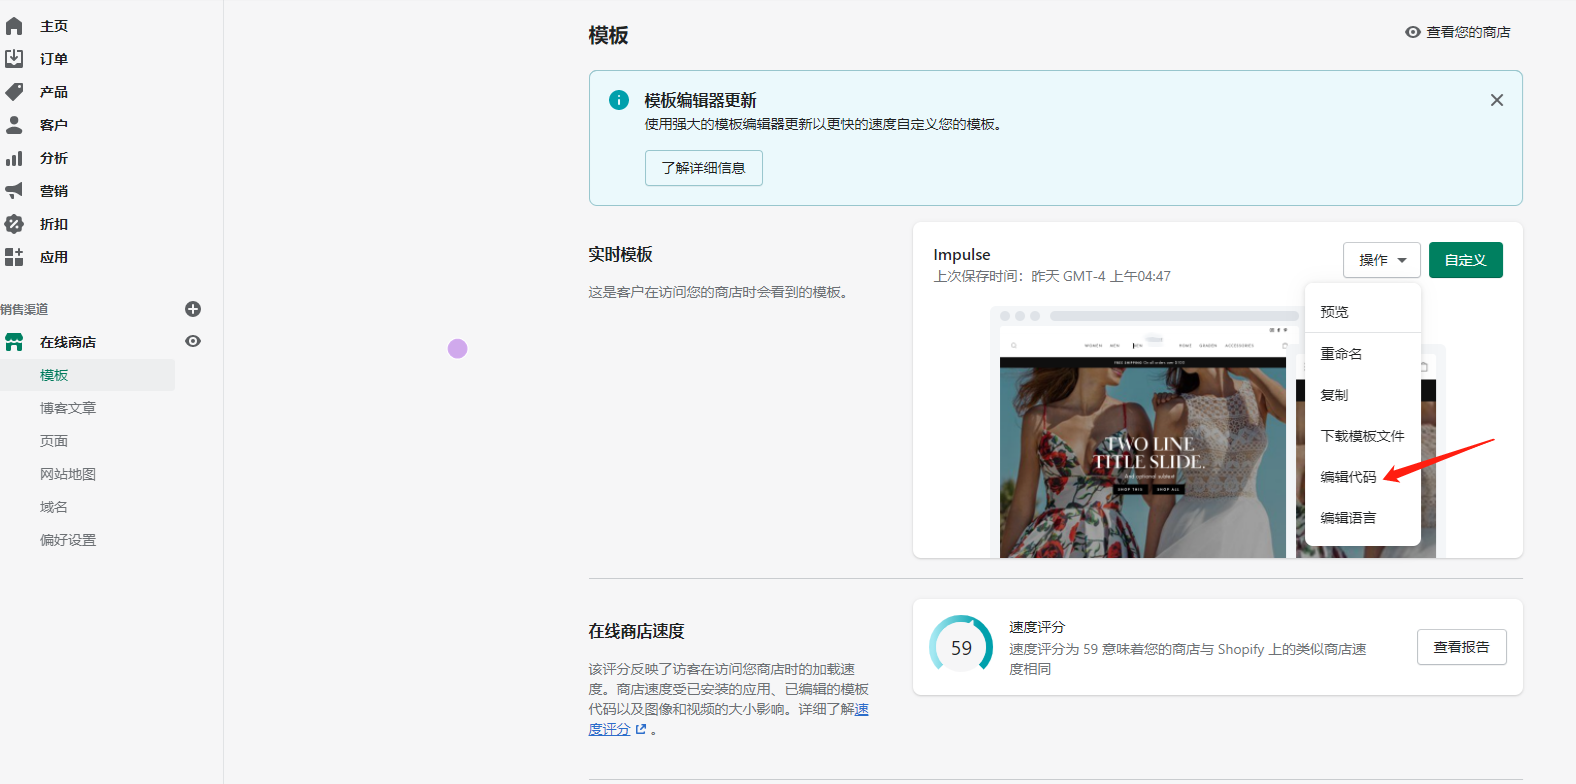Open 网站地图 submenu item
Image resolution: width=1576 pixels, height=784 pixels.
pos(68,474)
